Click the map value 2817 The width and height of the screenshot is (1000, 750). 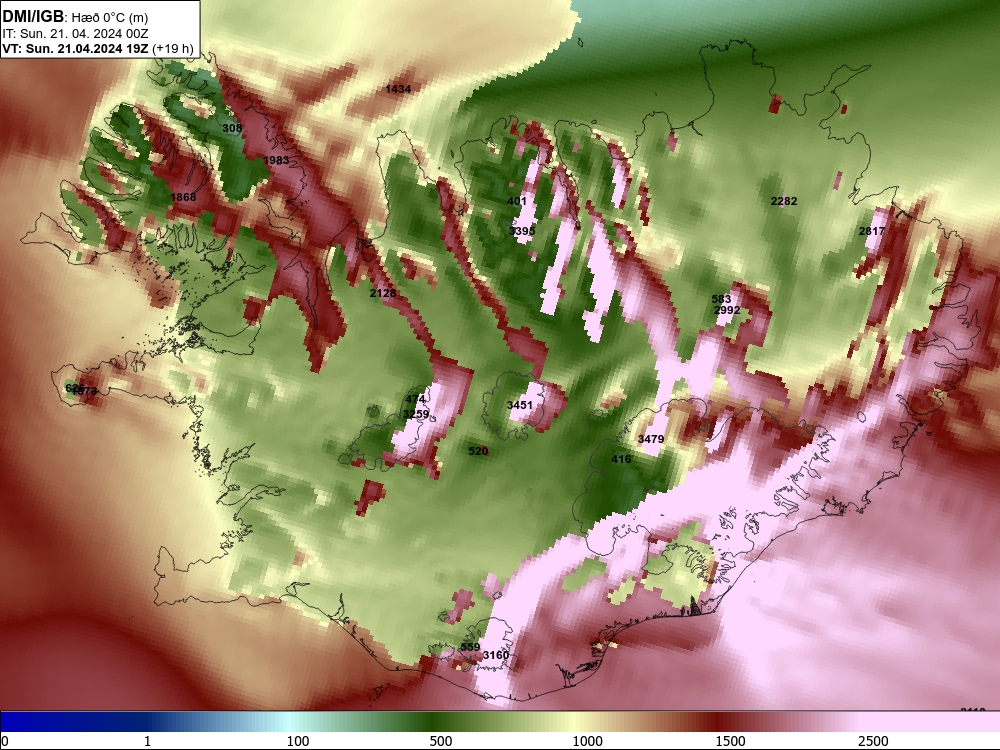(x=872, y=231)
